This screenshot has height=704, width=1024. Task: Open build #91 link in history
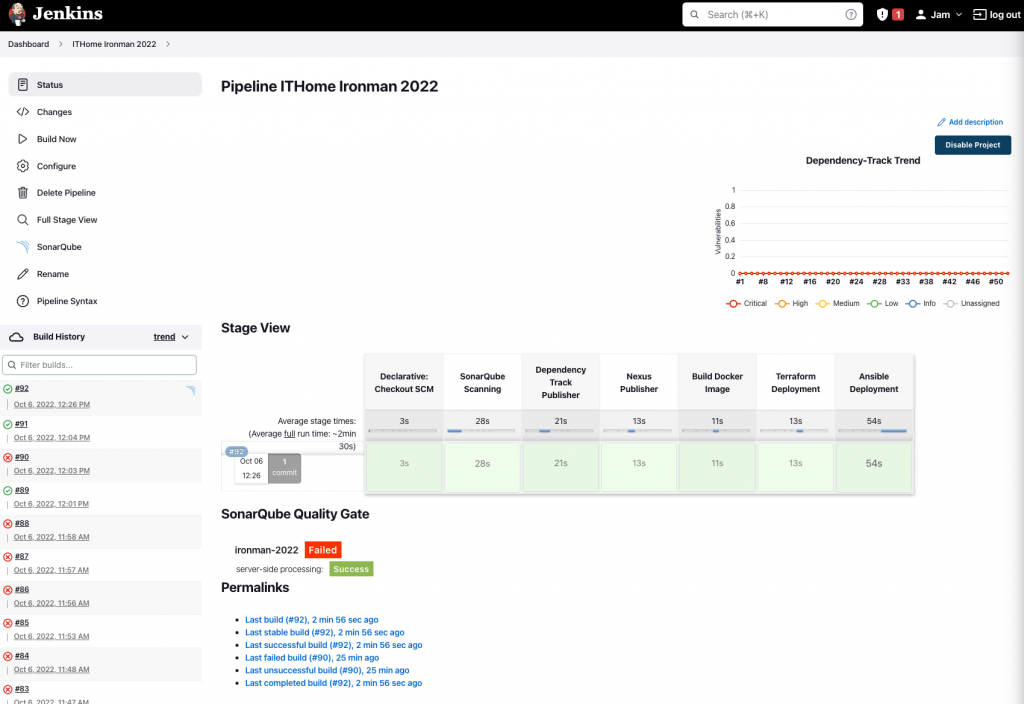point(22,424)
